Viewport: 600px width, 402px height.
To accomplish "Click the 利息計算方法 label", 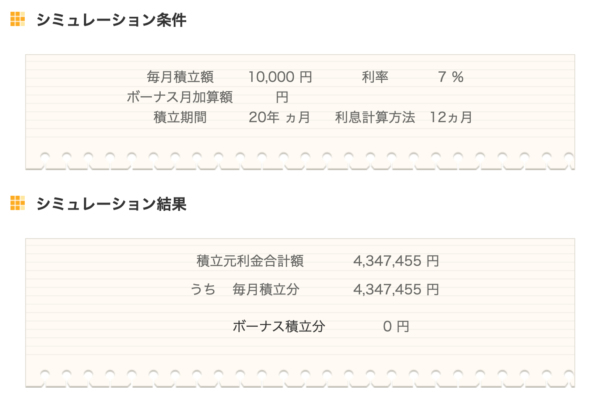I will click(x=375, y=117).
